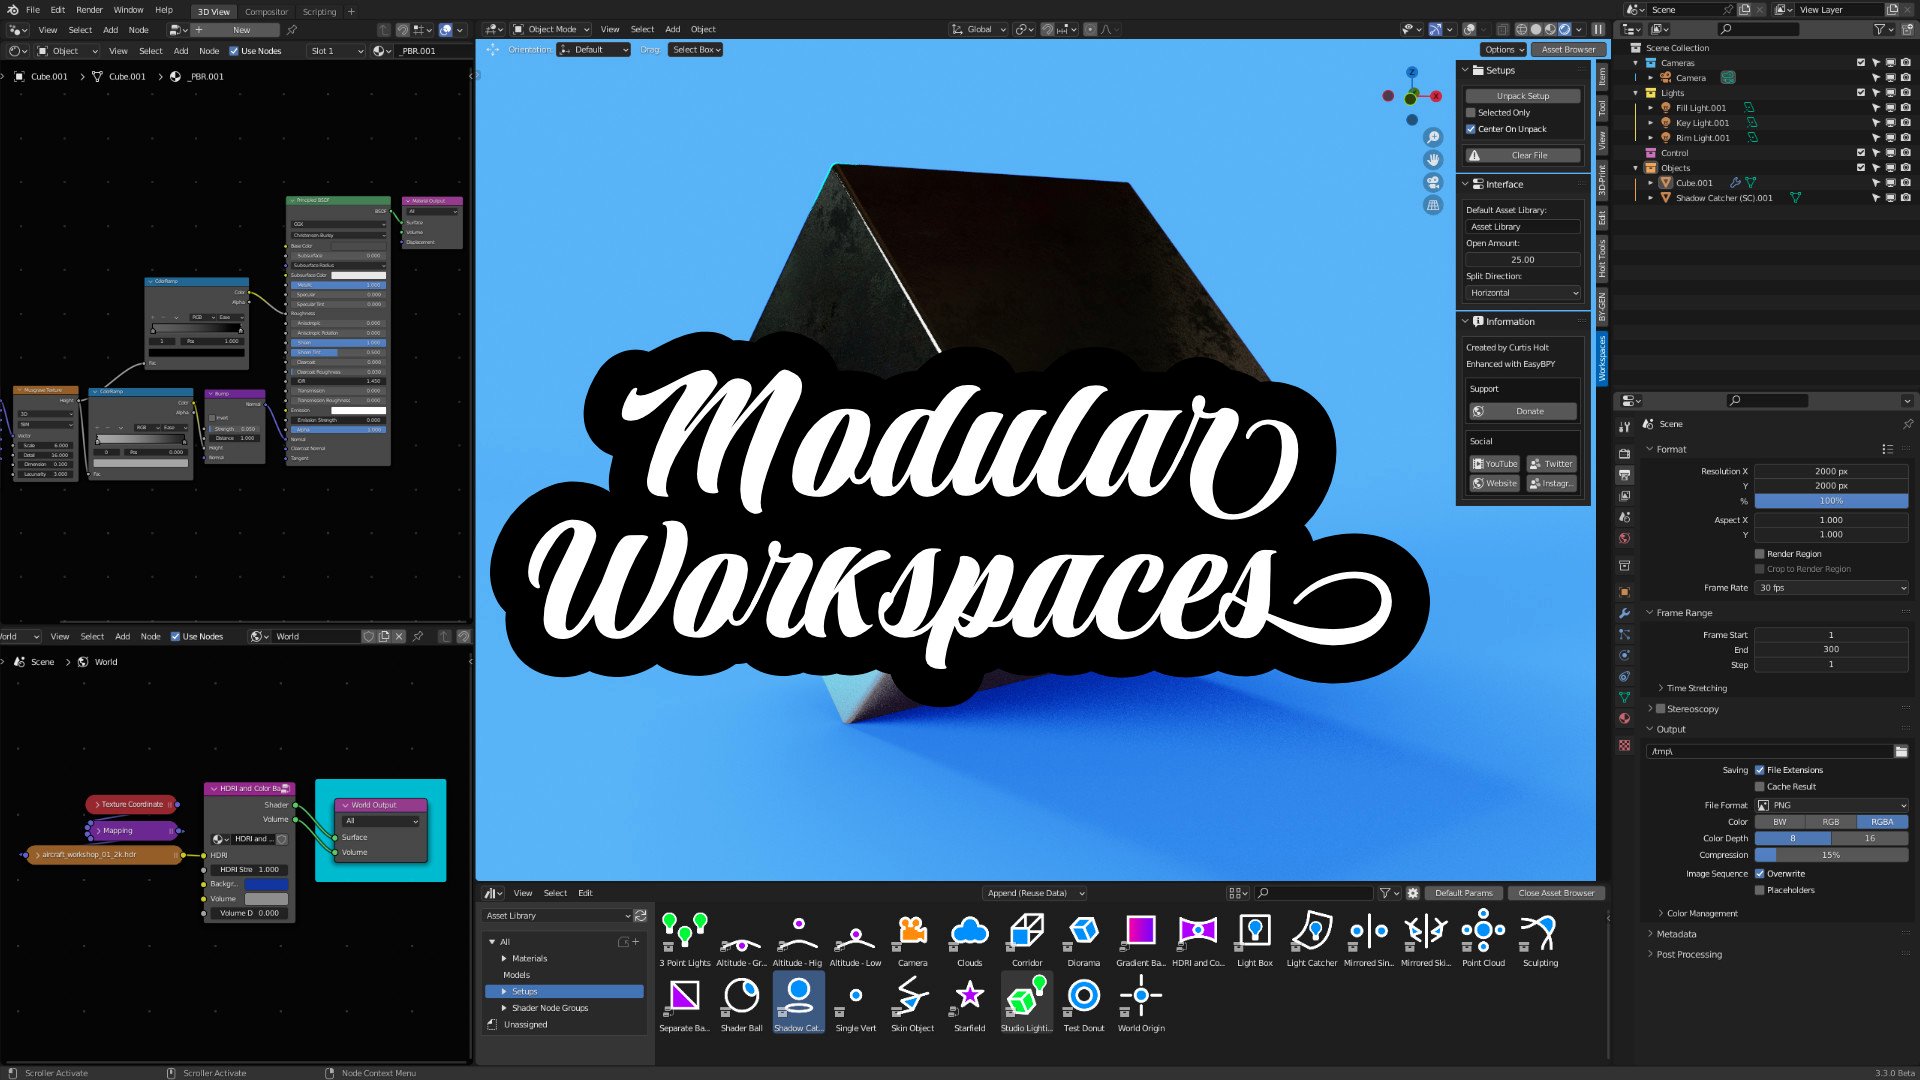Uncheck Center On Unpack

[x=1471, y=129]
